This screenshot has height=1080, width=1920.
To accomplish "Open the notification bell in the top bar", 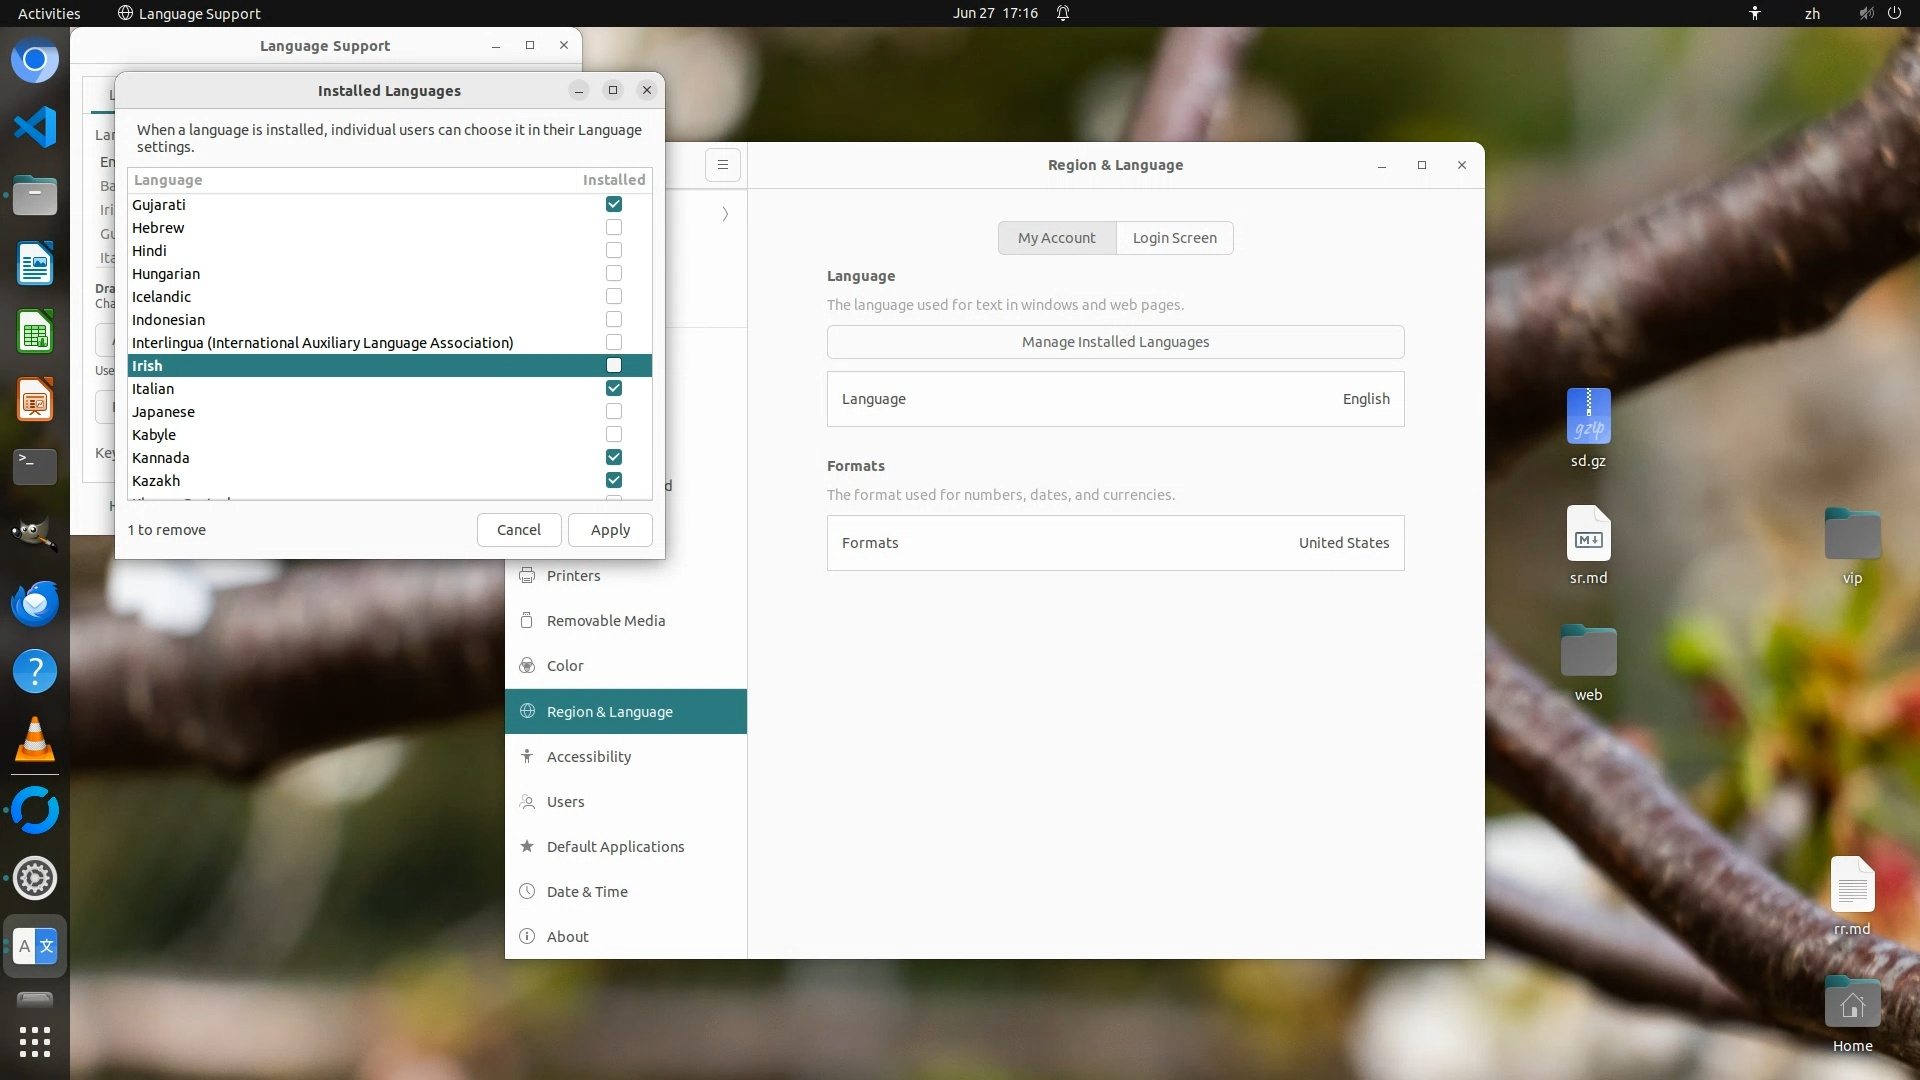I will (1063, 13).
